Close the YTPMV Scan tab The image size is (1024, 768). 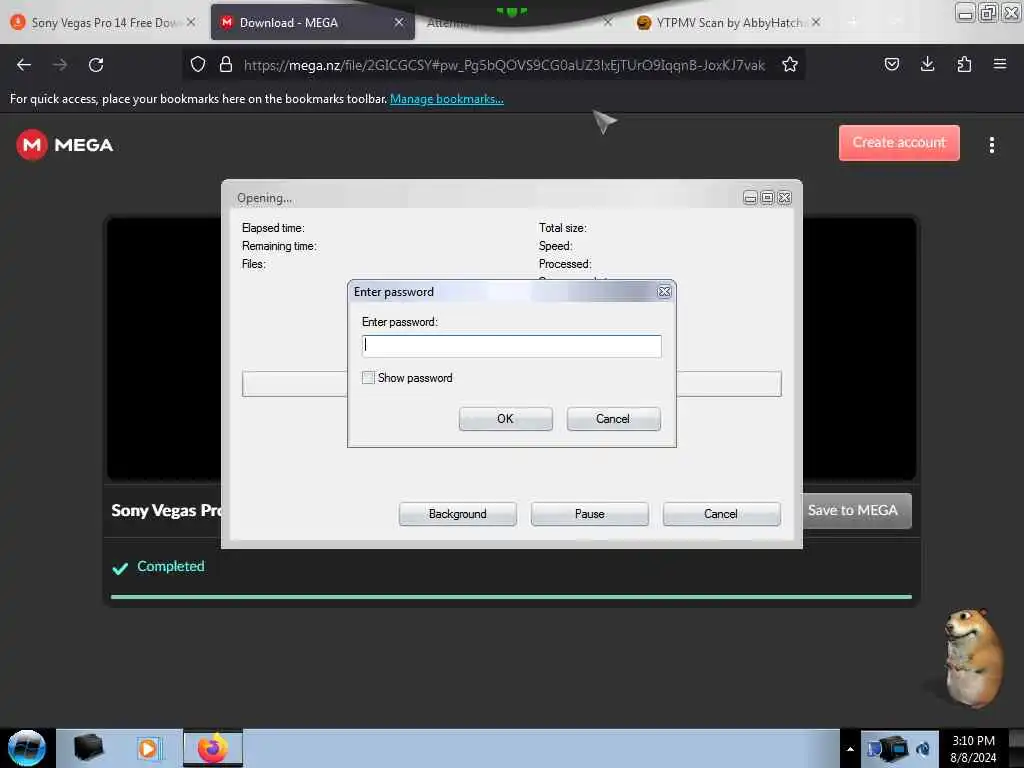click(x=816, y=22)
